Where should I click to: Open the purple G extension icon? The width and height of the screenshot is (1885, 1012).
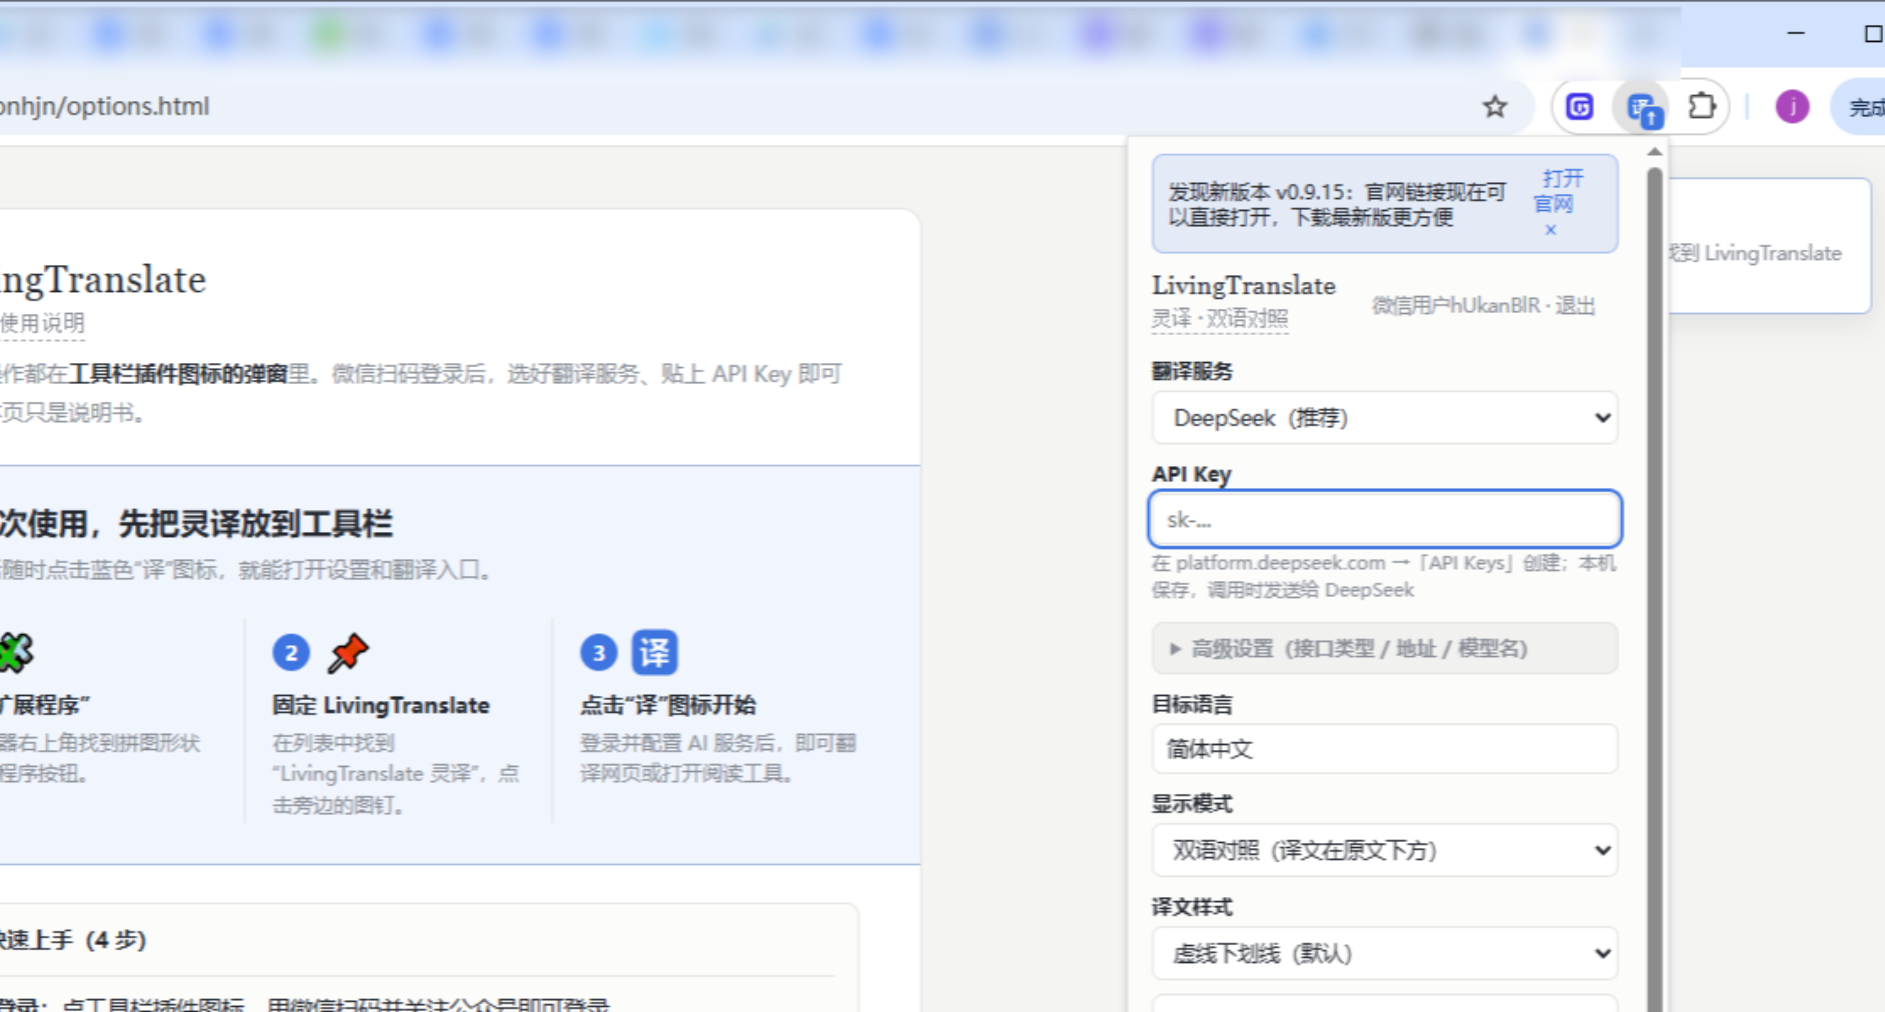tap(1580, 106)
